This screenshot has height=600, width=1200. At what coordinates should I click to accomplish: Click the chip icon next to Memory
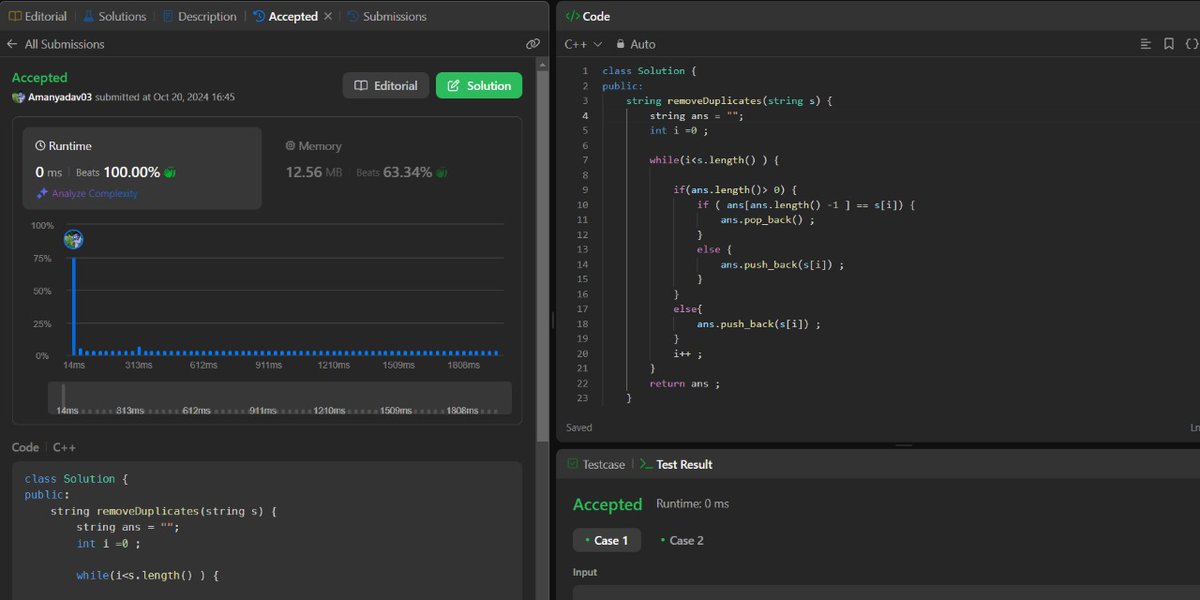click(x=291, y=146)
